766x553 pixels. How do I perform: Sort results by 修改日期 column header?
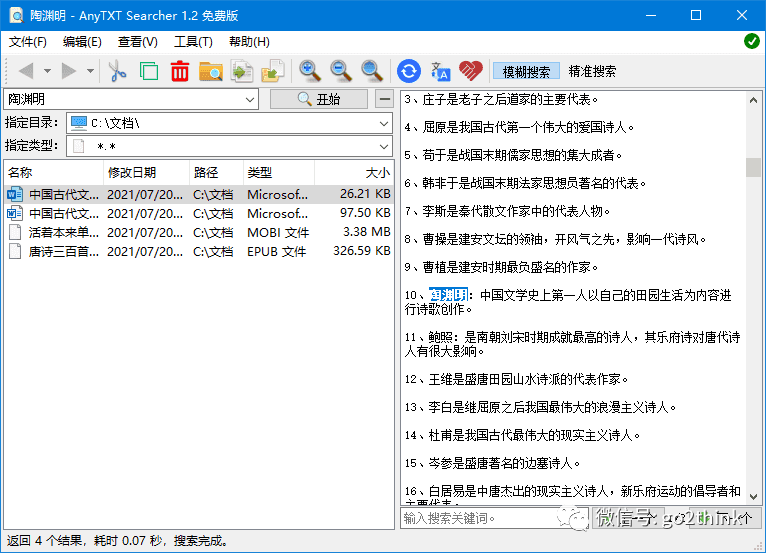[x=146, y=172]
